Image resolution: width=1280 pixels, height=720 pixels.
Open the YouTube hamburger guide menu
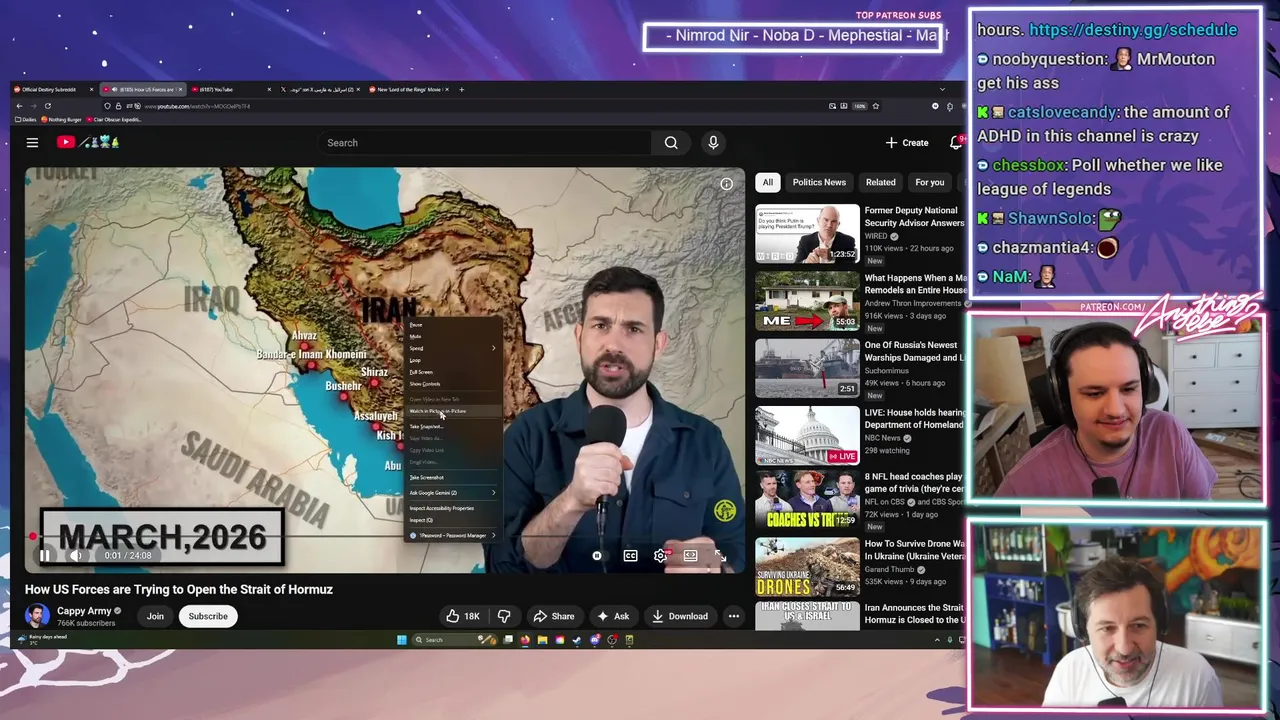coord(32,143)
